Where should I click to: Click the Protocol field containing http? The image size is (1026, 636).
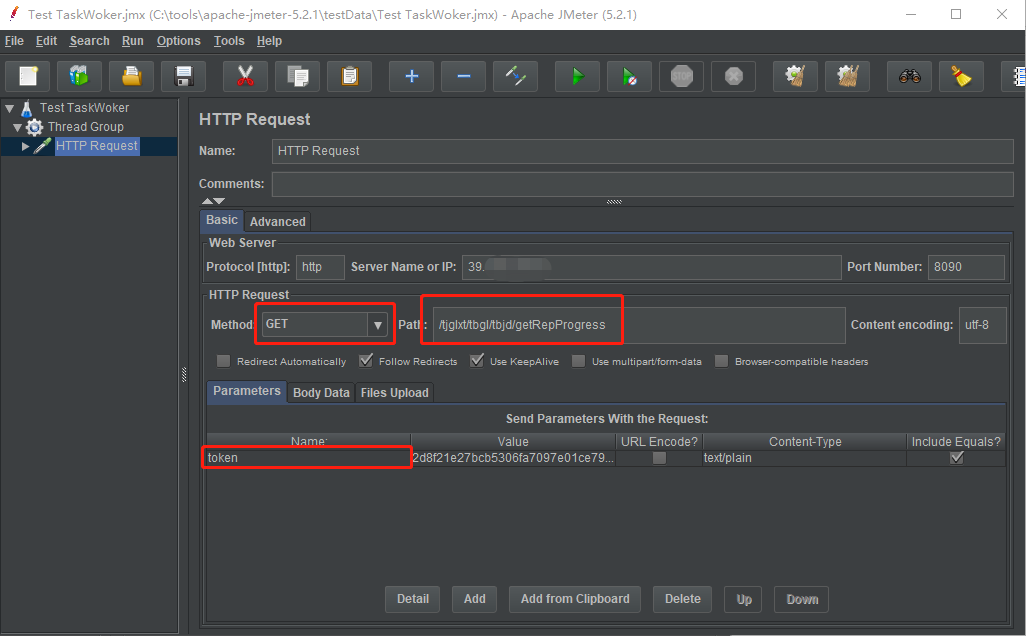pyautogui.click(x=321, y=267)
